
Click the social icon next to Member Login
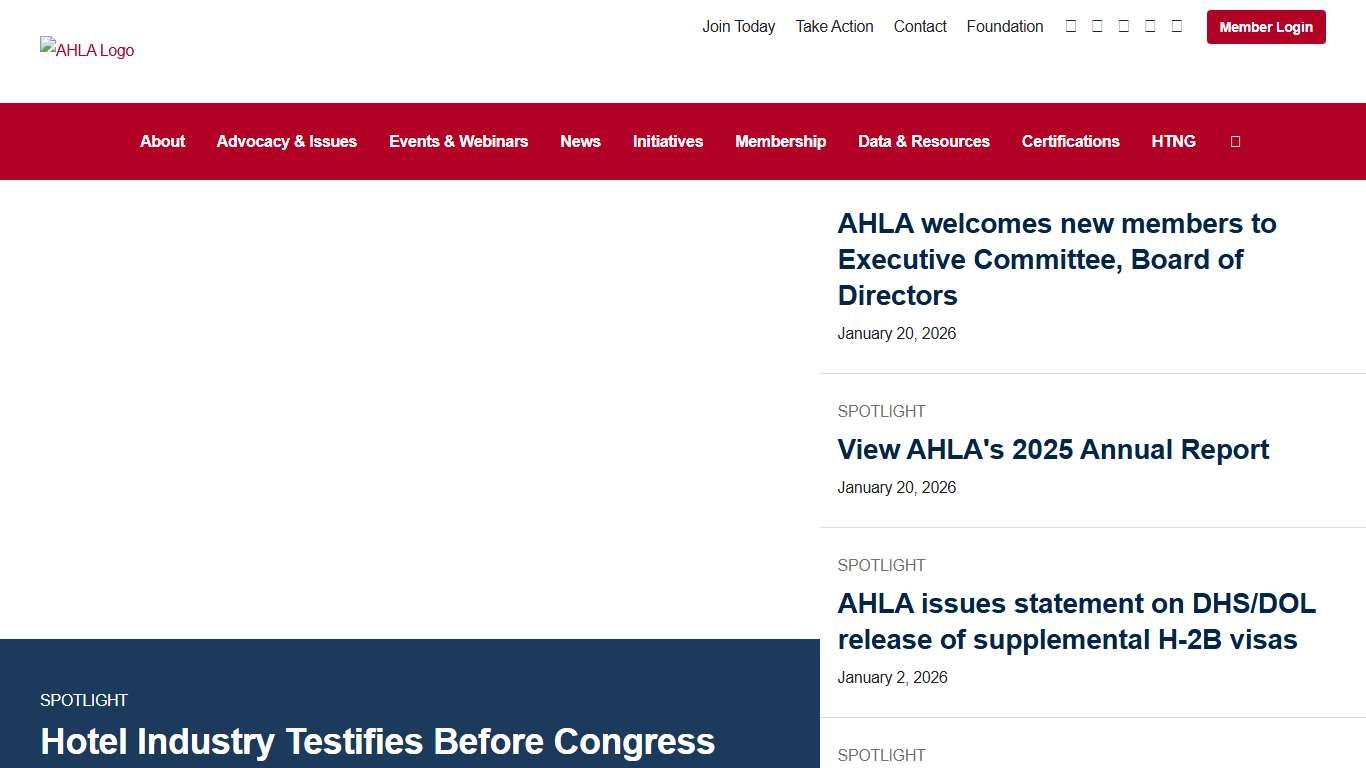pos(1177,26)
